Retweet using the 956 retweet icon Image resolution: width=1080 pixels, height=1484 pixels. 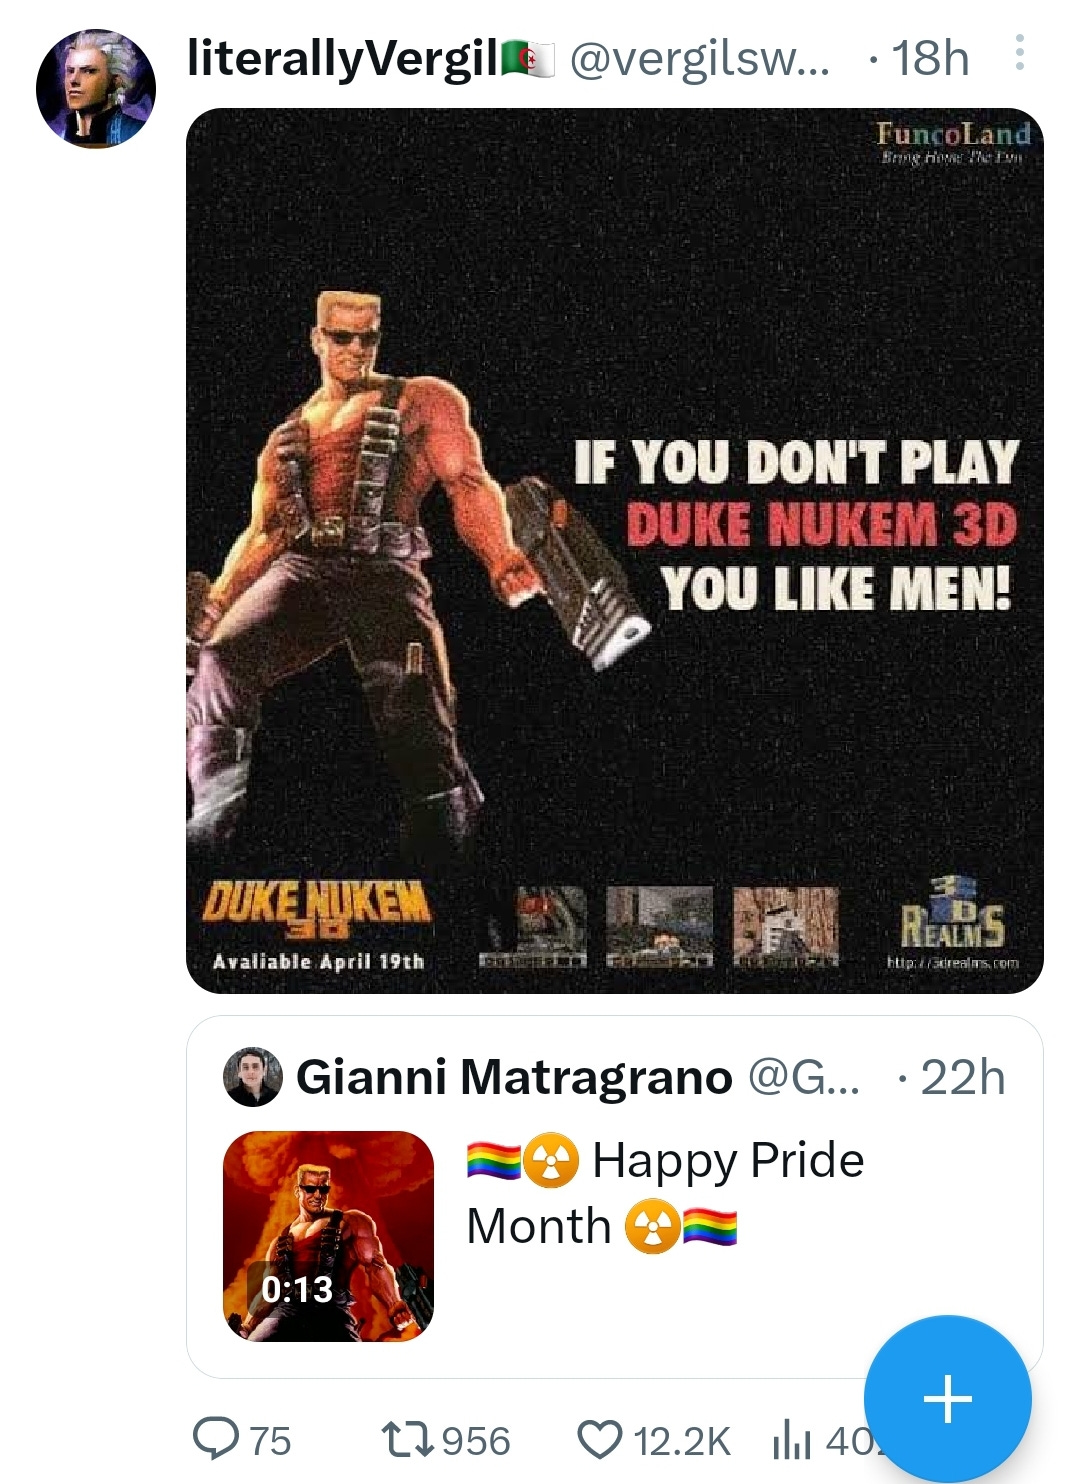[x=408, y=1440]
